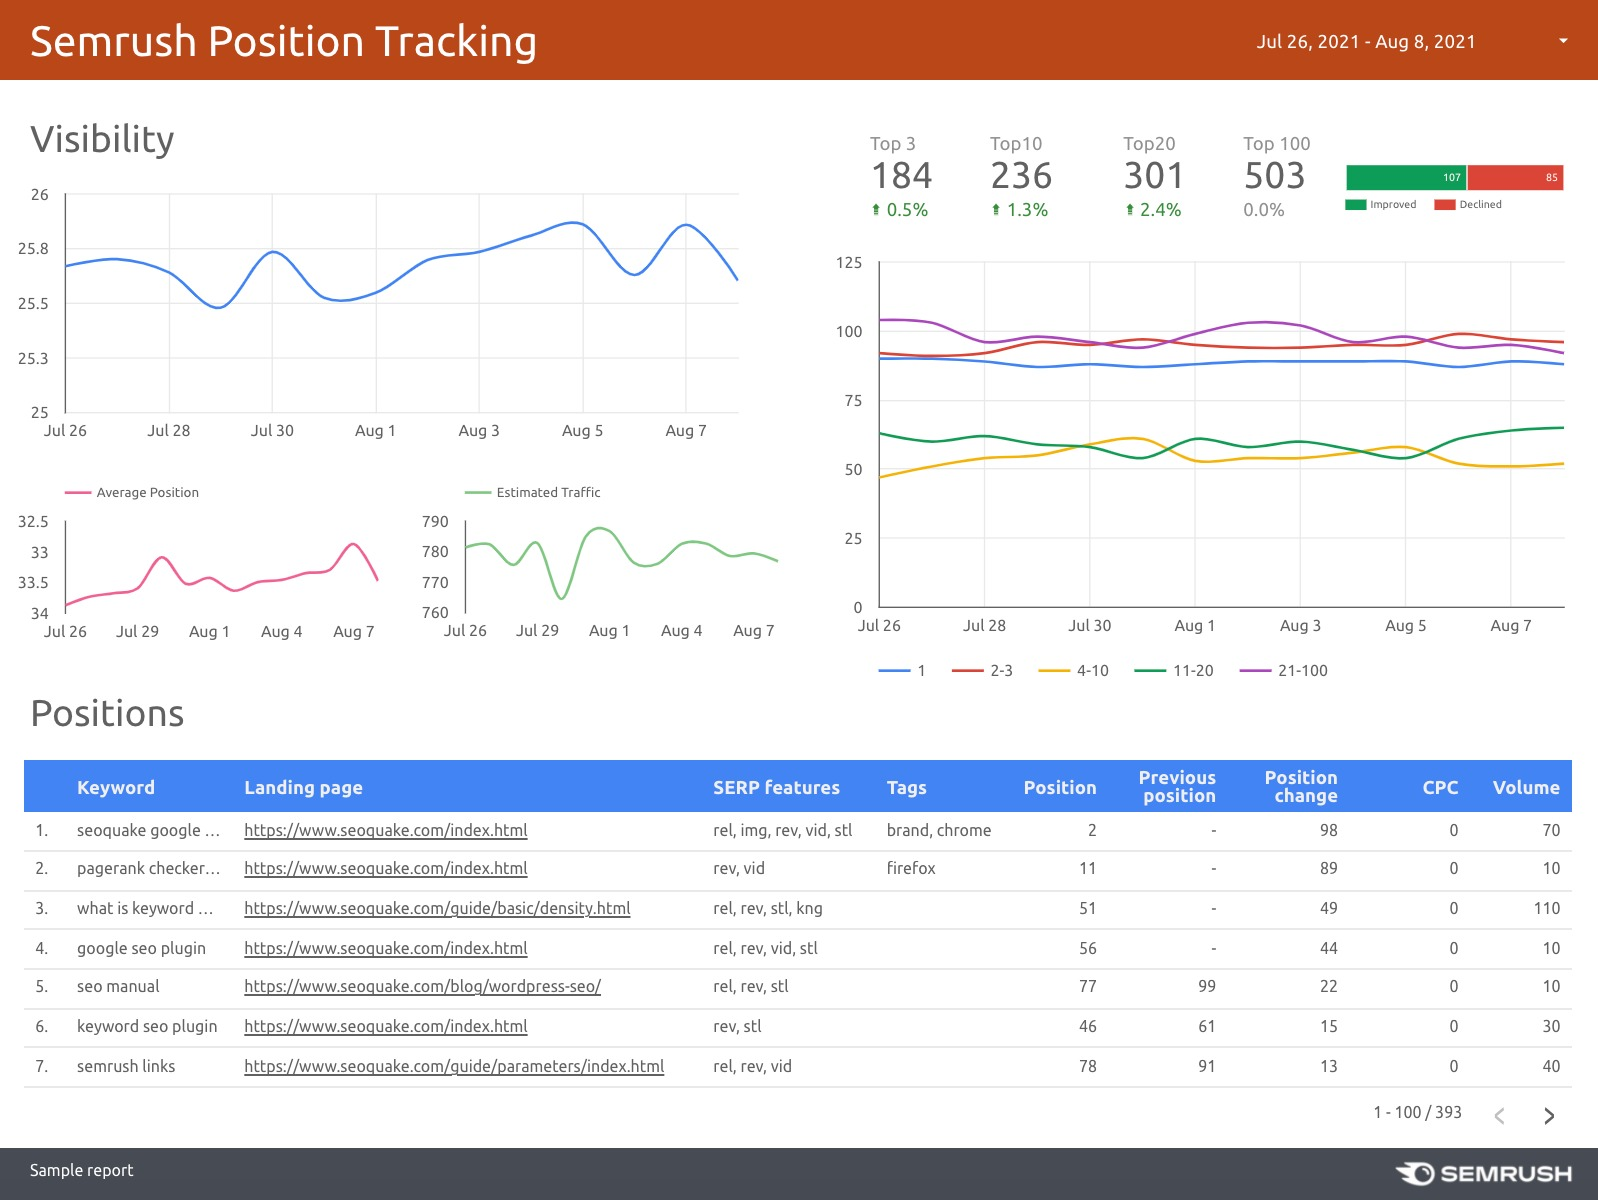Viewport: 1598px width, 1200px height.
Task: Sort table by Volume column header
Action: point(1525,787)
